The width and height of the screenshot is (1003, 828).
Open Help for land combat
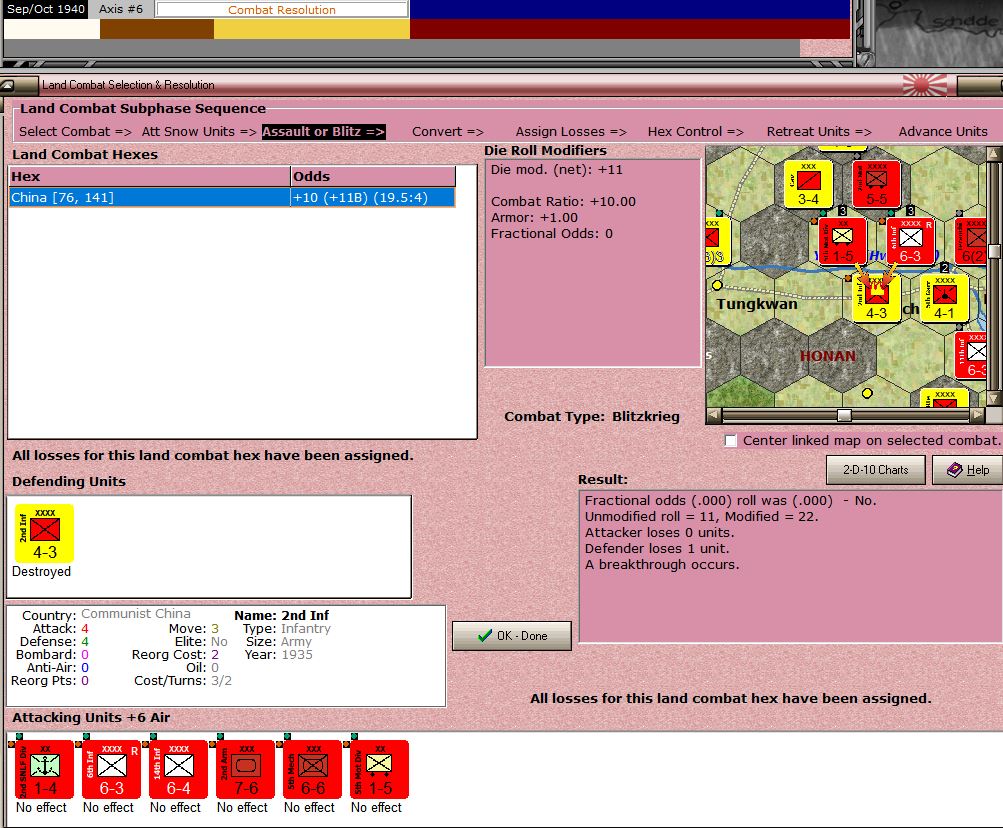(x=967, y=470)
